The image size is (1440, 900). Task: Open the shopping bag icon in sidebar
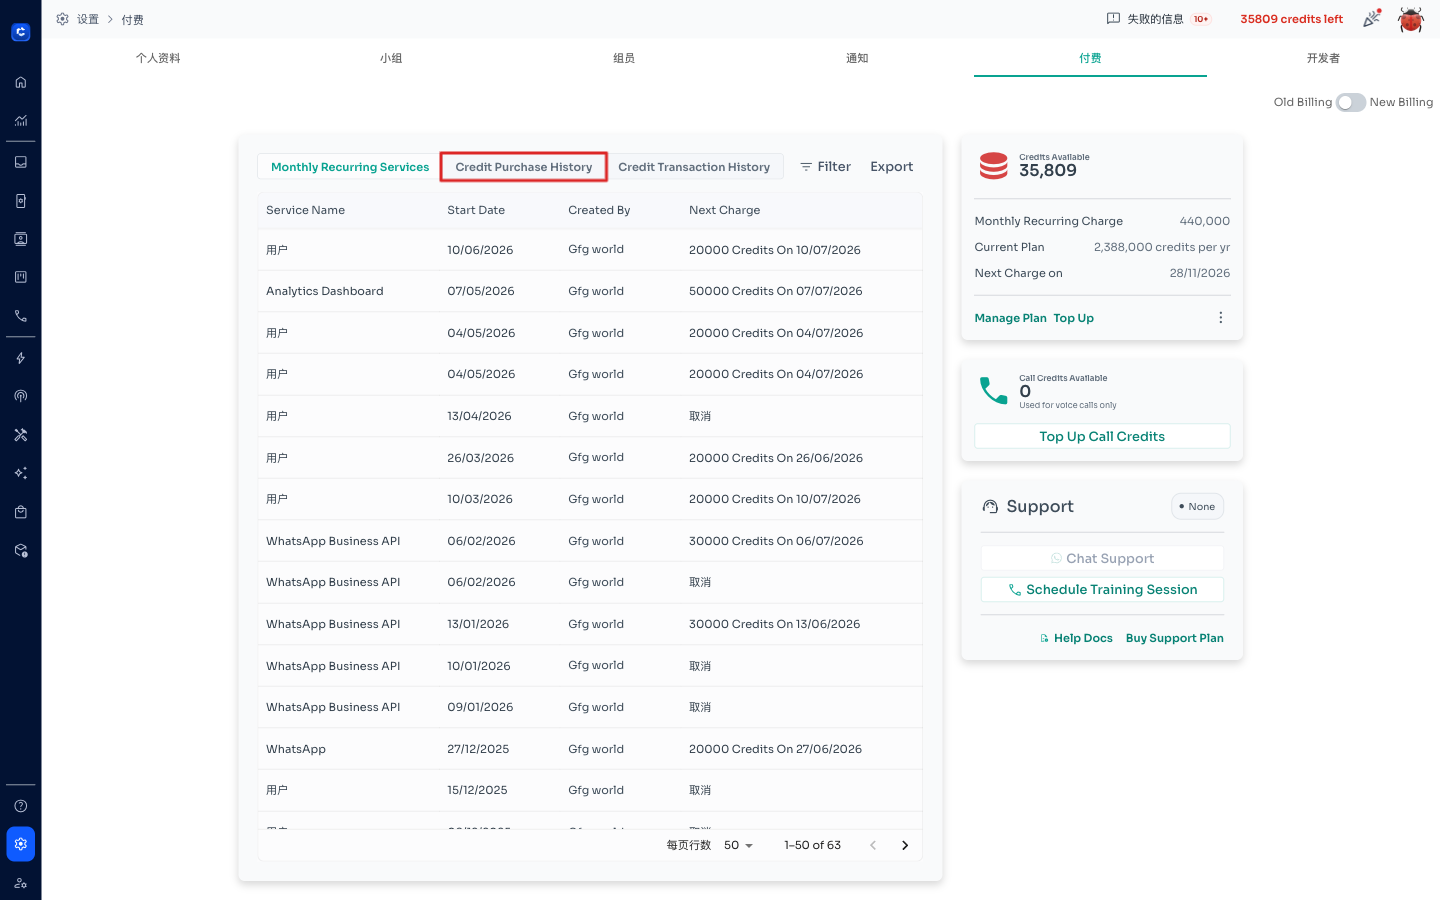pyautogui.click(x=20, y=512)
